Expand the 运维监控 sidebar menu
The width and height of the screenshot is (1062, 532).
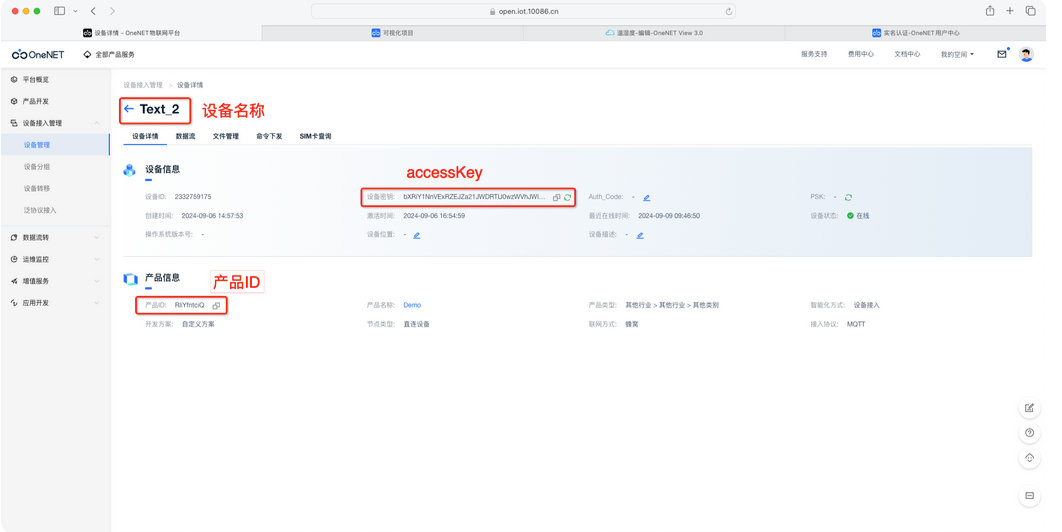click(x=97, y=259)
